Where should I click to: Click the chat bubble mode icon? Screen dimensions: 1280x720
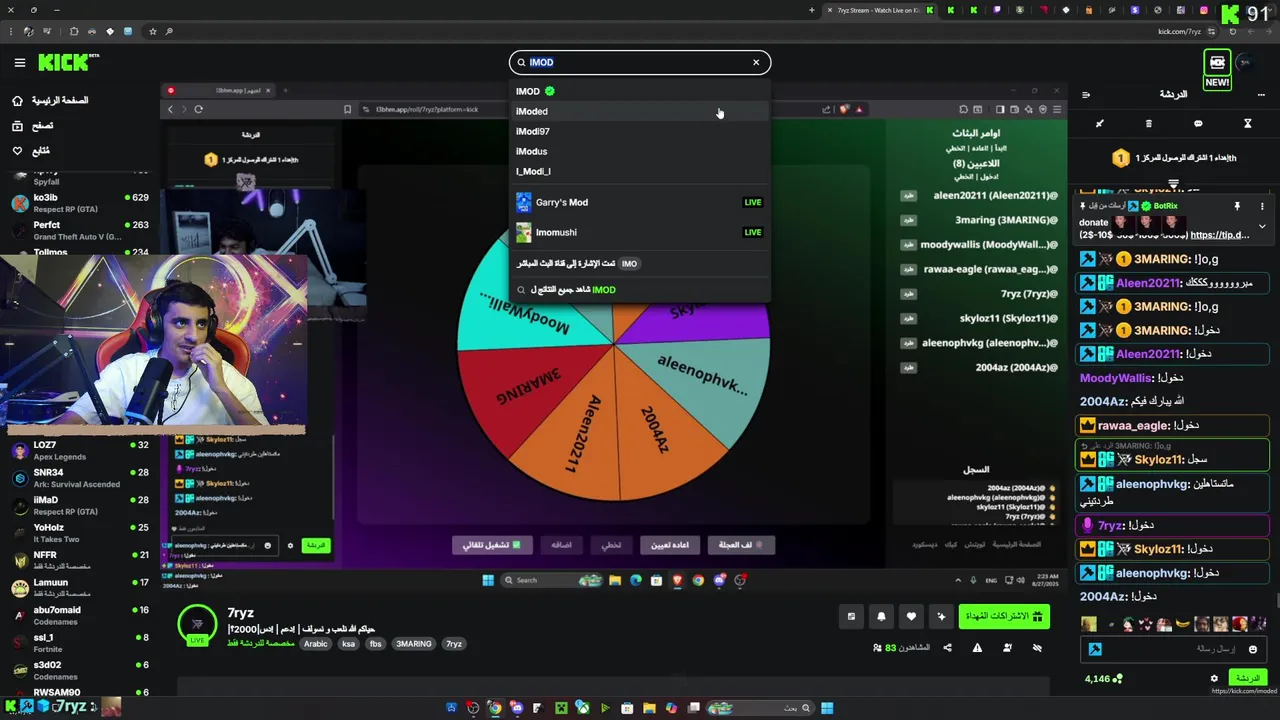[x=1198, y=124]
